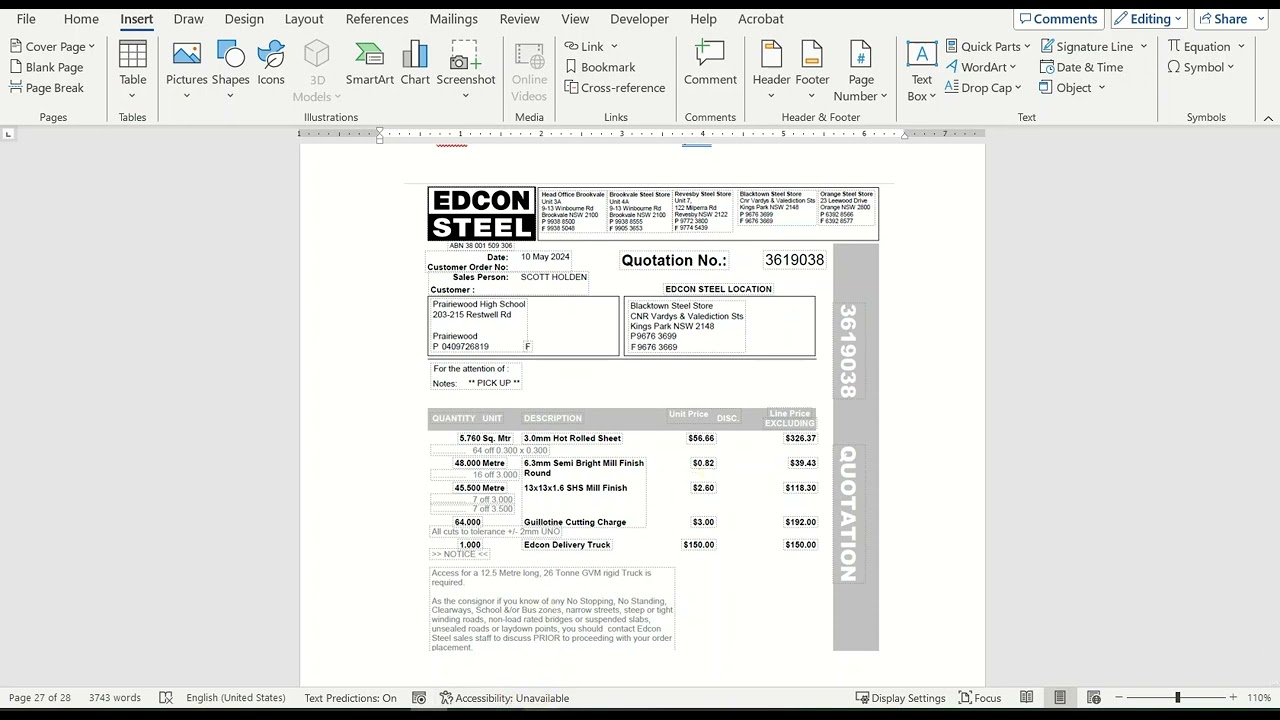Switch to the Acrobat tab
1280x720 pixels.
click(x=761, y=19)
